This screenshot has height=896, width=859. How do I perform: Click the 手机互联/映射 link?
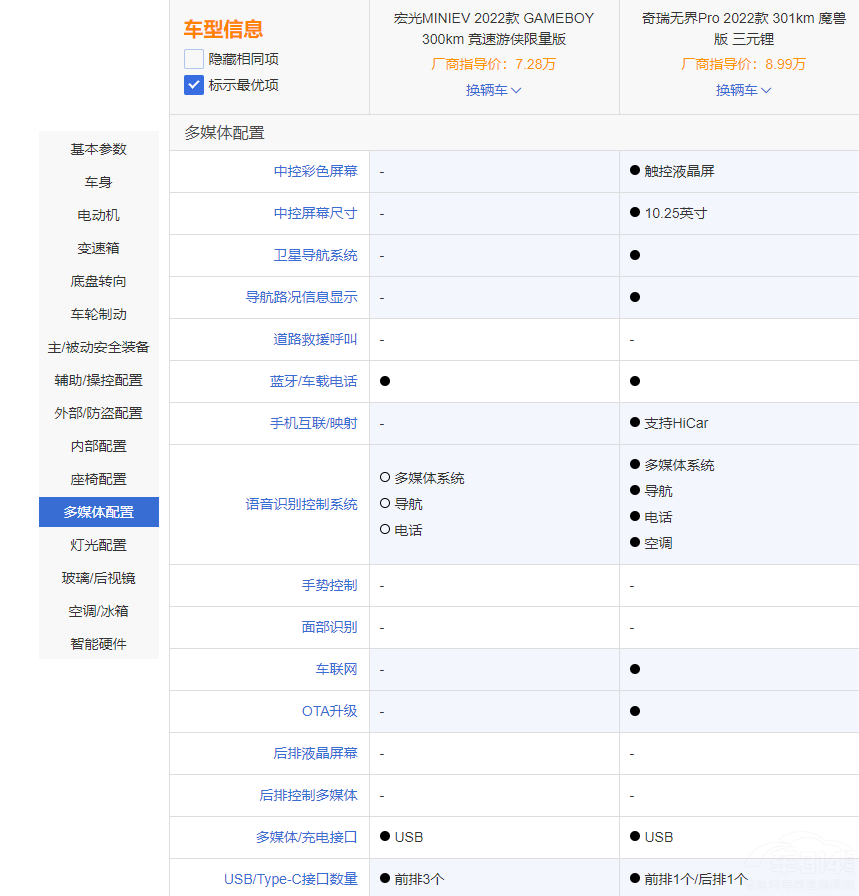tap(313, 423)
